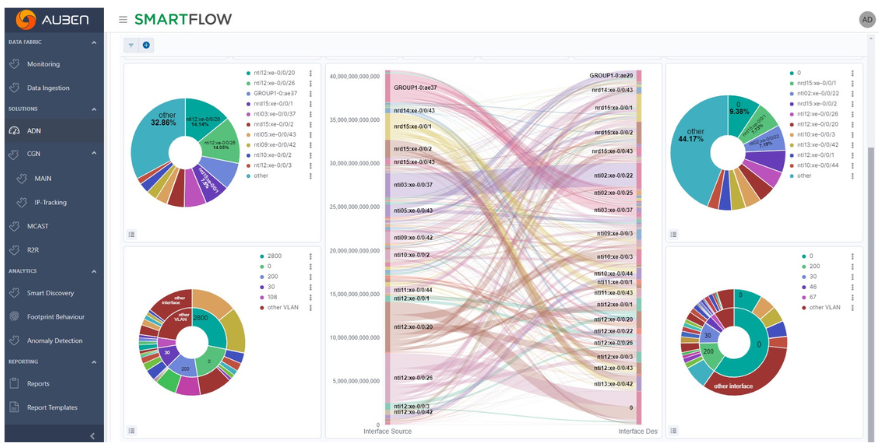
Task: Toggle nti05:xe-0/0/43 legend entry
Action: point(270,135)
